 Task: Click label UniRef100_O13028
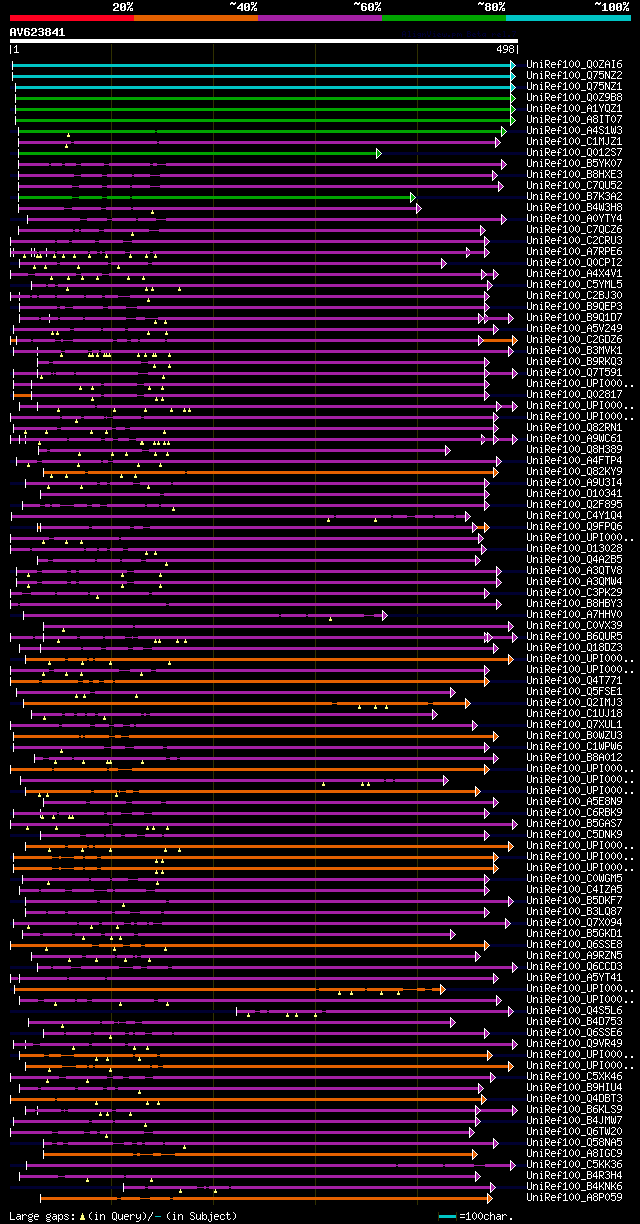574,548
